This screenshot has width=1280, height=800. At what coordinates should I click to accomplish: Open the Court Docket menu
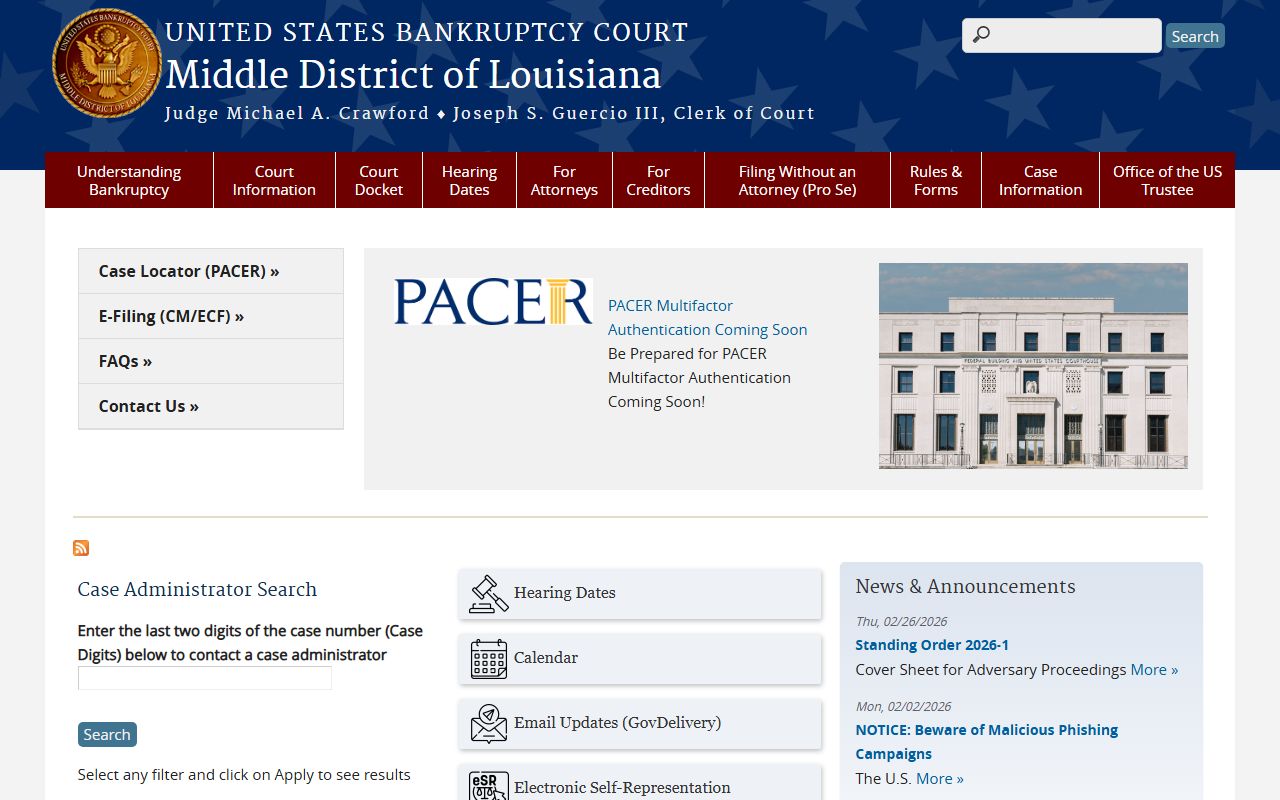click(379, 180)
